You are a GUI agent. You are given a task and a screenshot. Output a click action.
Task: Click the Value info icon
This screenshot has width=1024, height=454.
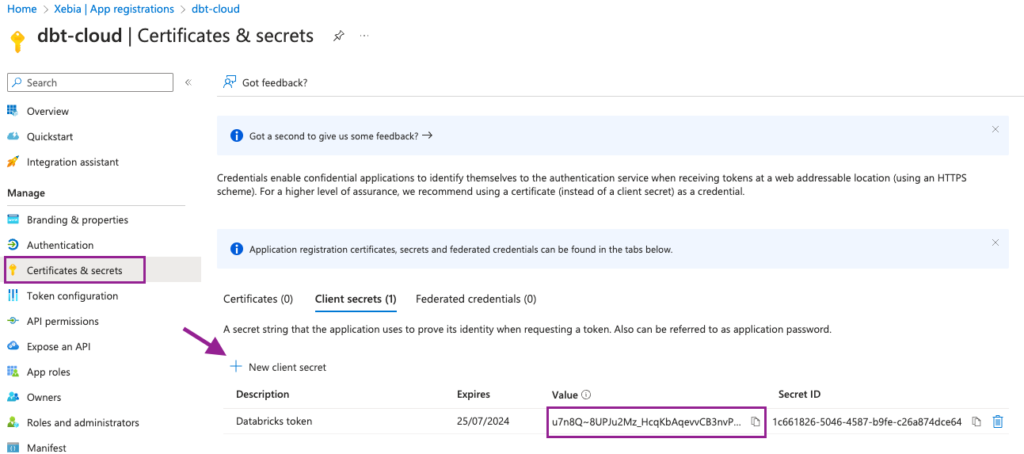(586, 395)
